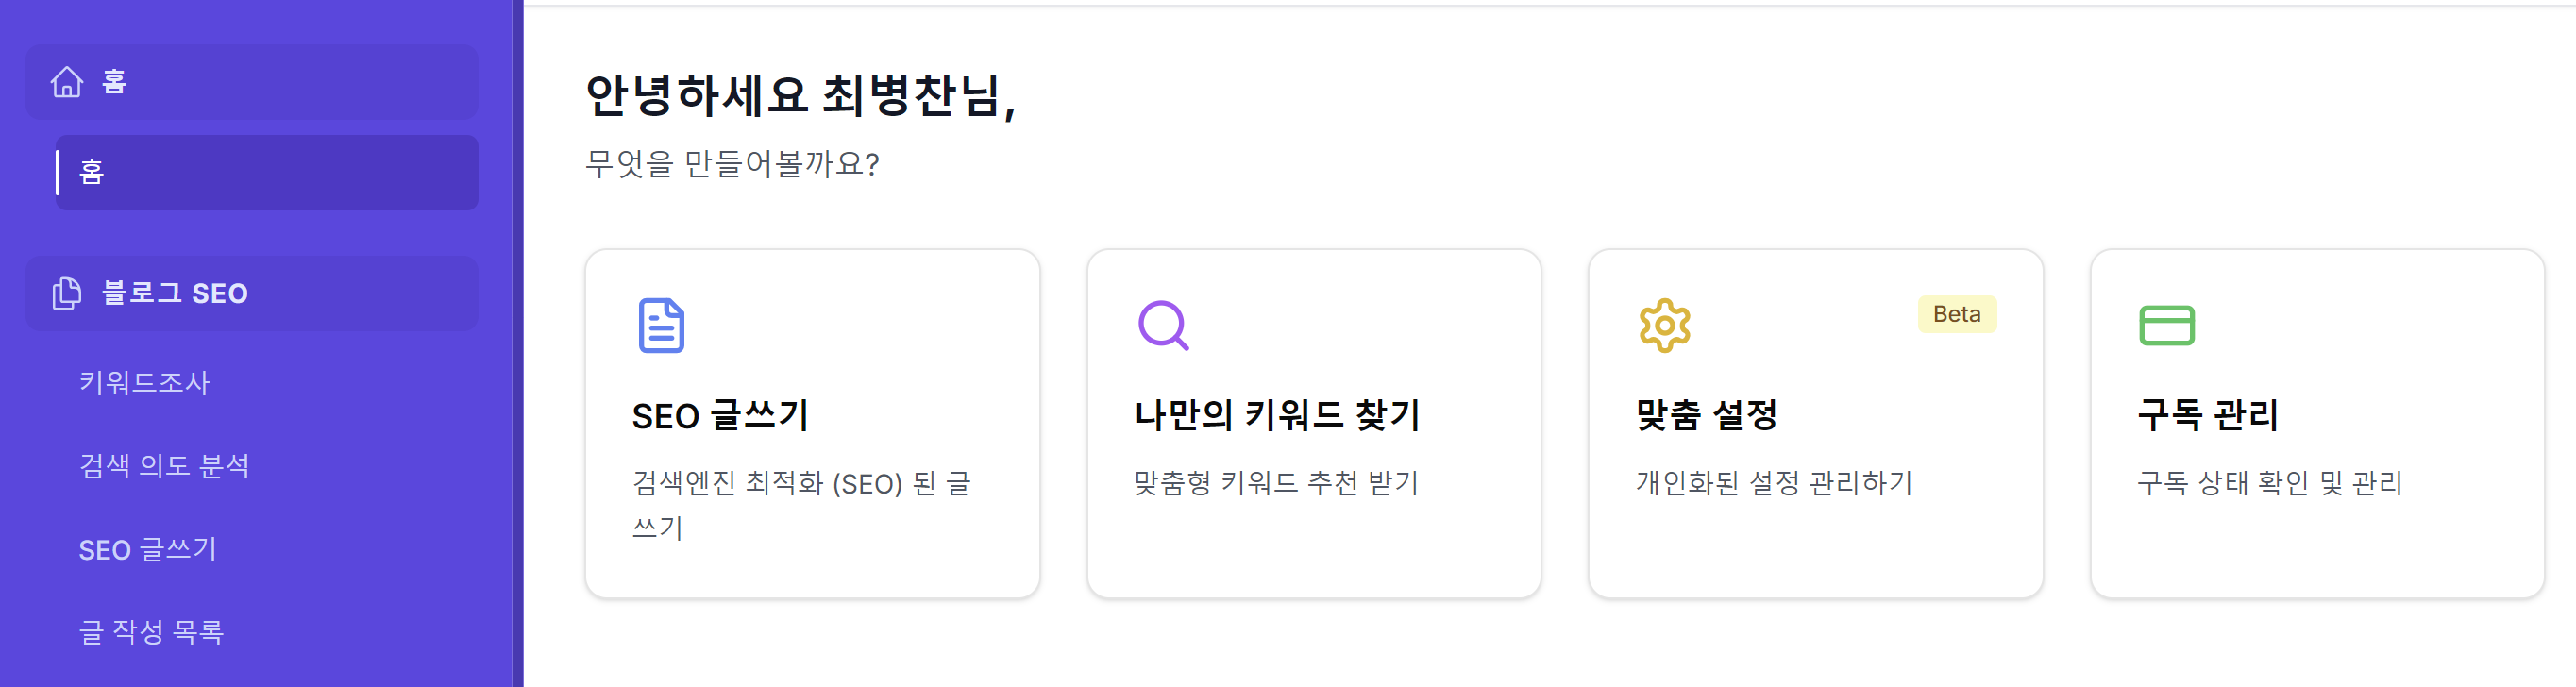Open the 구독 관리 card title
Screen dimensions: 2576x687
[x=2207, y=415]
